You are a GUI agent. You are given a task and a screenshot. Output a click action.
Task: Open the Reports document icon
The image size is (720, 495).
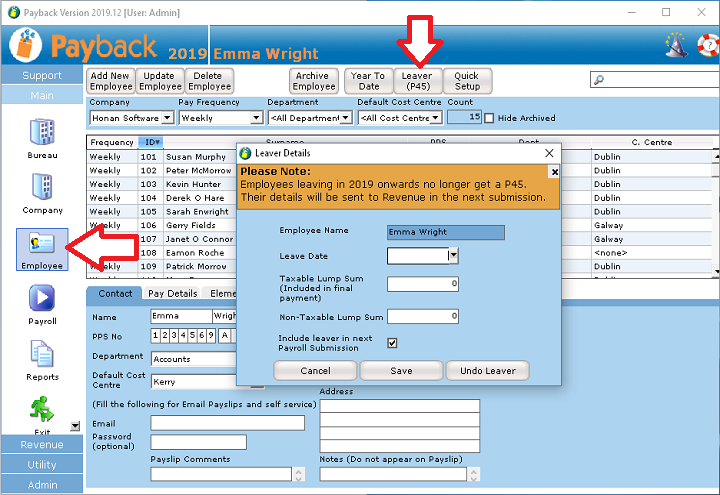(42, 355)
